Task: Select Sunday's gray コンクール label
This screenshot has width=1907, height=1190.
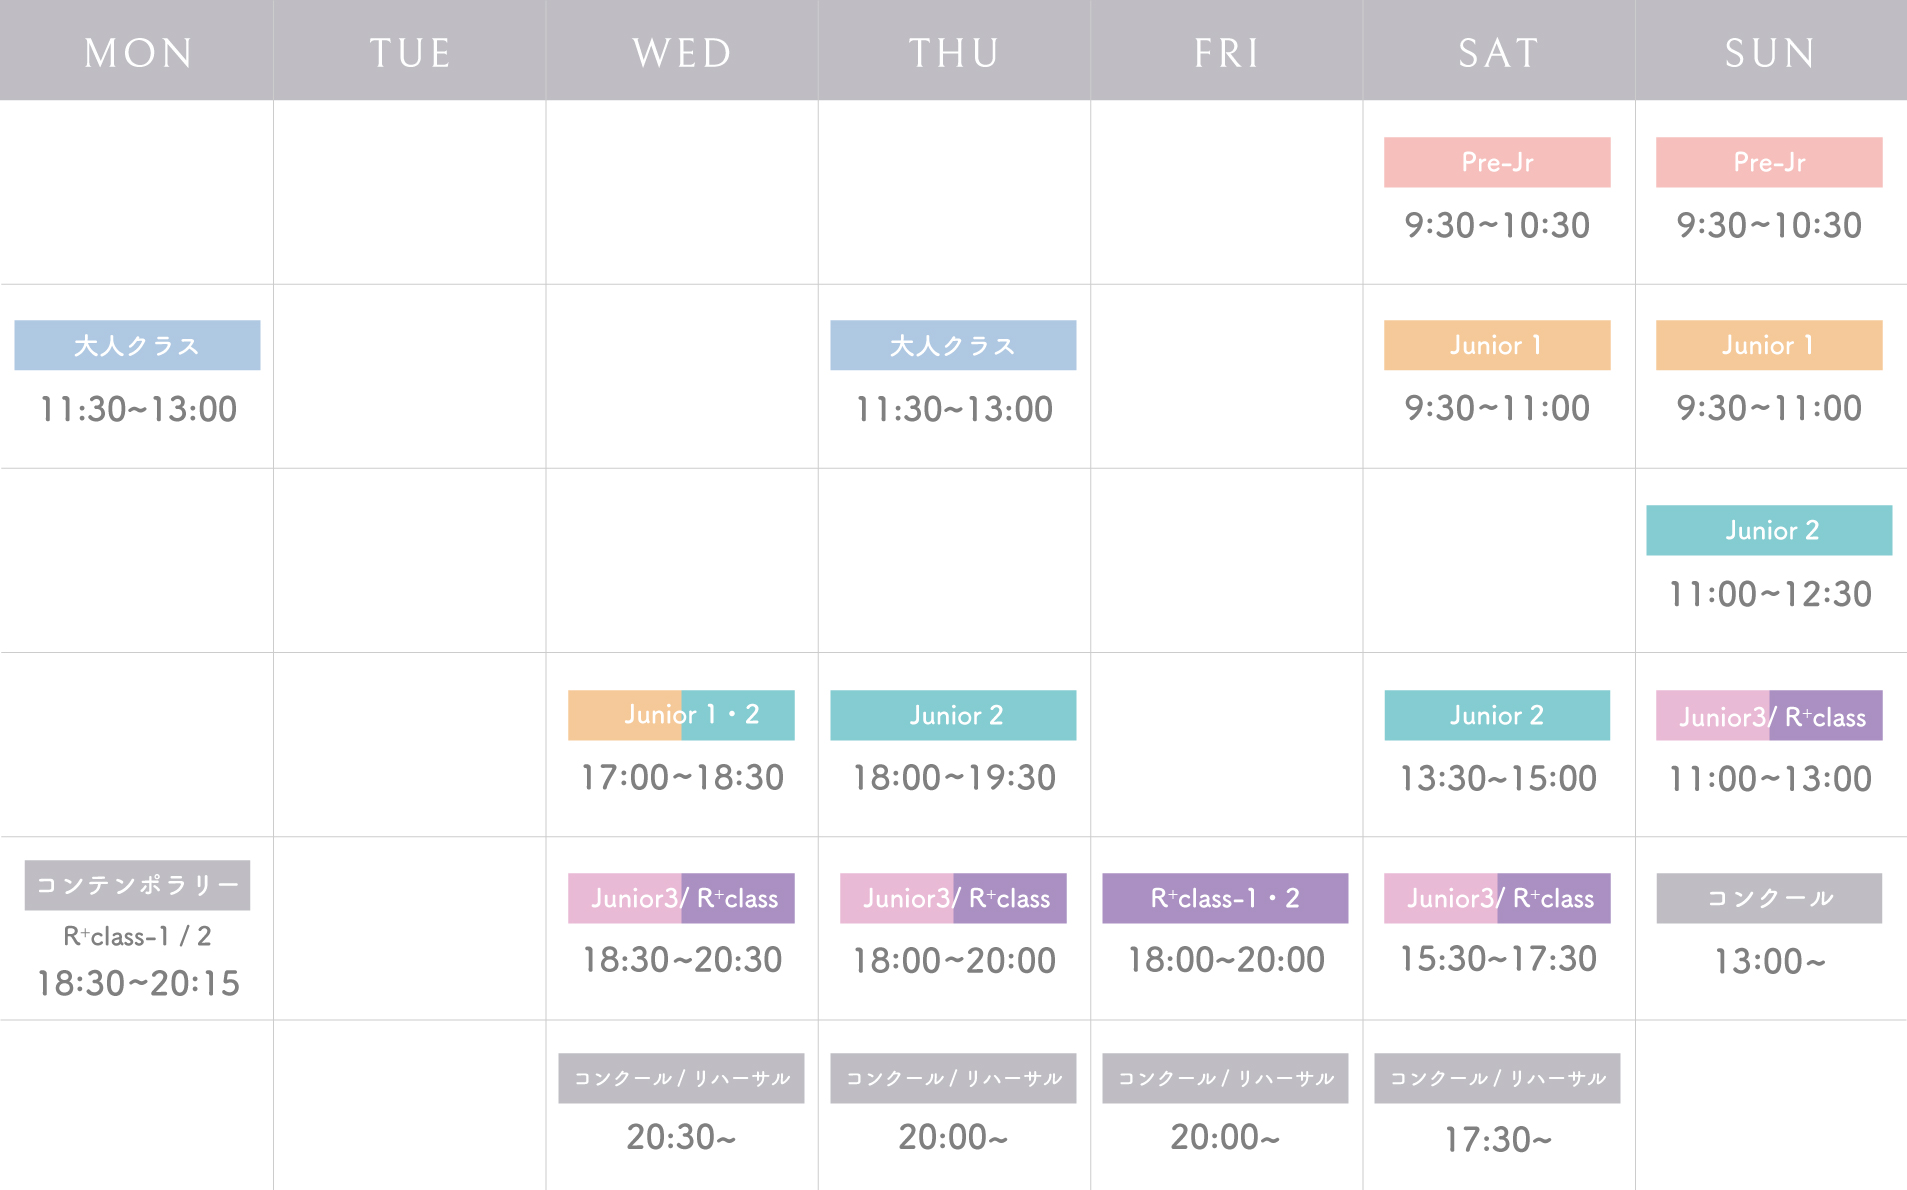Action: click(1769, 898)
